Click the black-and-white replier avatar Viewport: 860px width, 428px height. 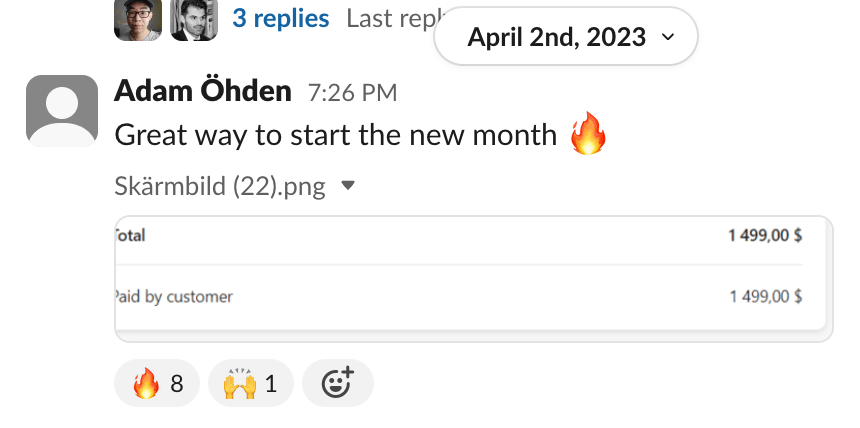tap(194, 19)
